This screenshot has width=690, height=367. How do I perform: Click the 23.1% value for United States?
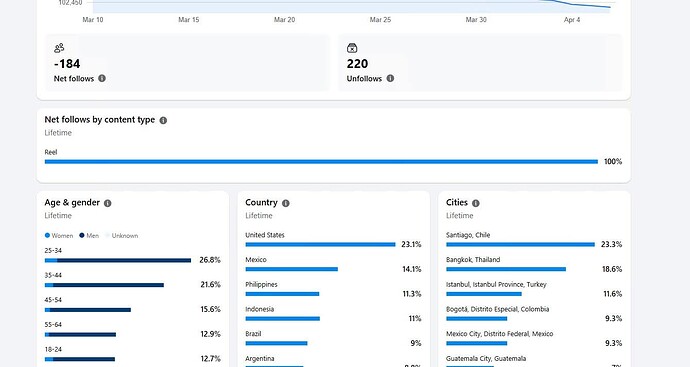point(411,244)
